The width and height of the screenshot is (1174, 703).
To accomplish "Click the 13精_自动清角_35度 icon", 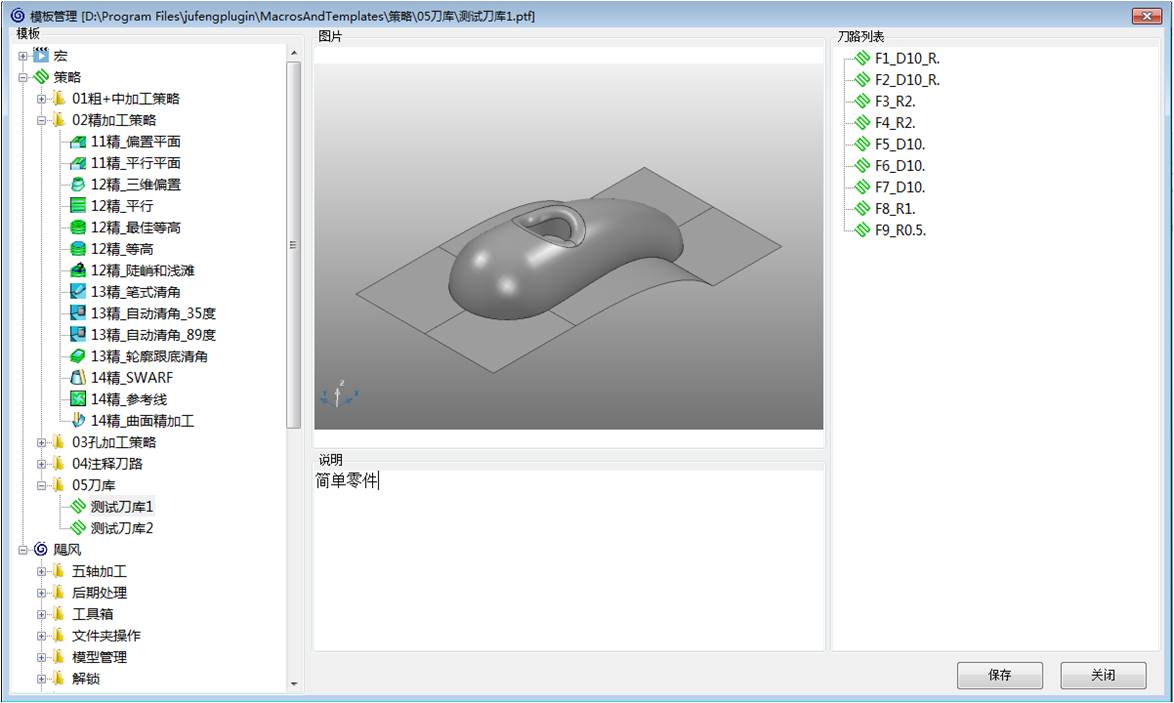I will point(78,313).
